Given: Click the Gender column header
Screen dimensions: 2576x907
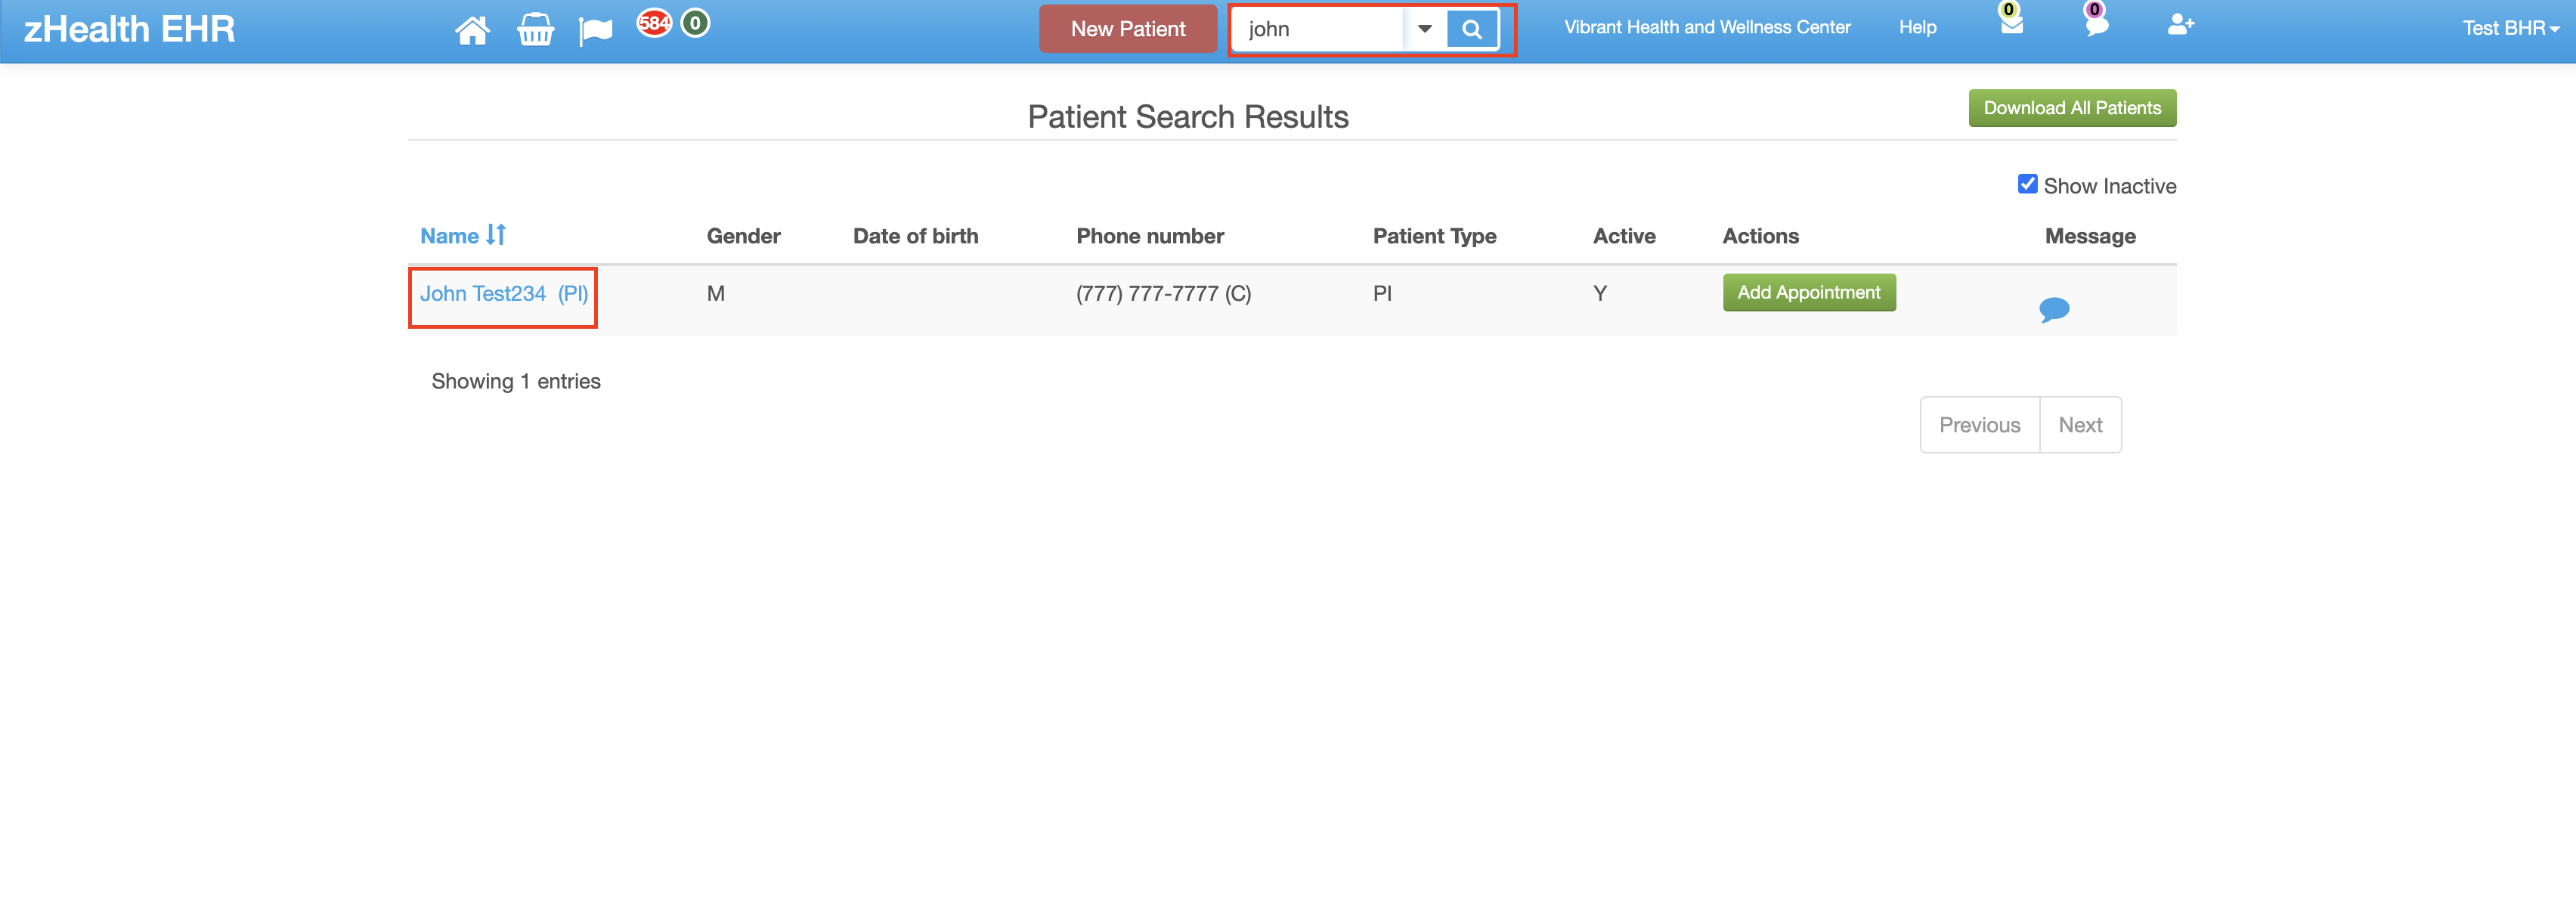Looking at the screenshot, I should [x=743, y=236].
